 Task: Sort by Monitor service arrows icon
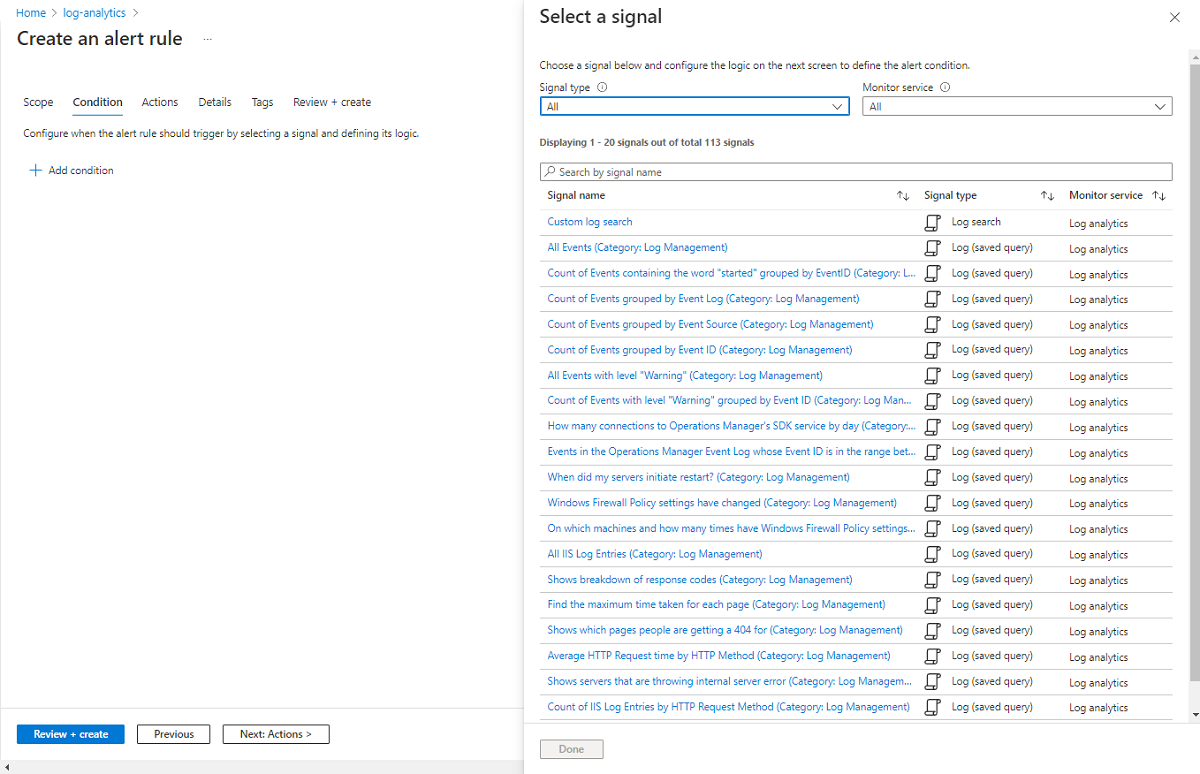click(x=1159, y=196)
